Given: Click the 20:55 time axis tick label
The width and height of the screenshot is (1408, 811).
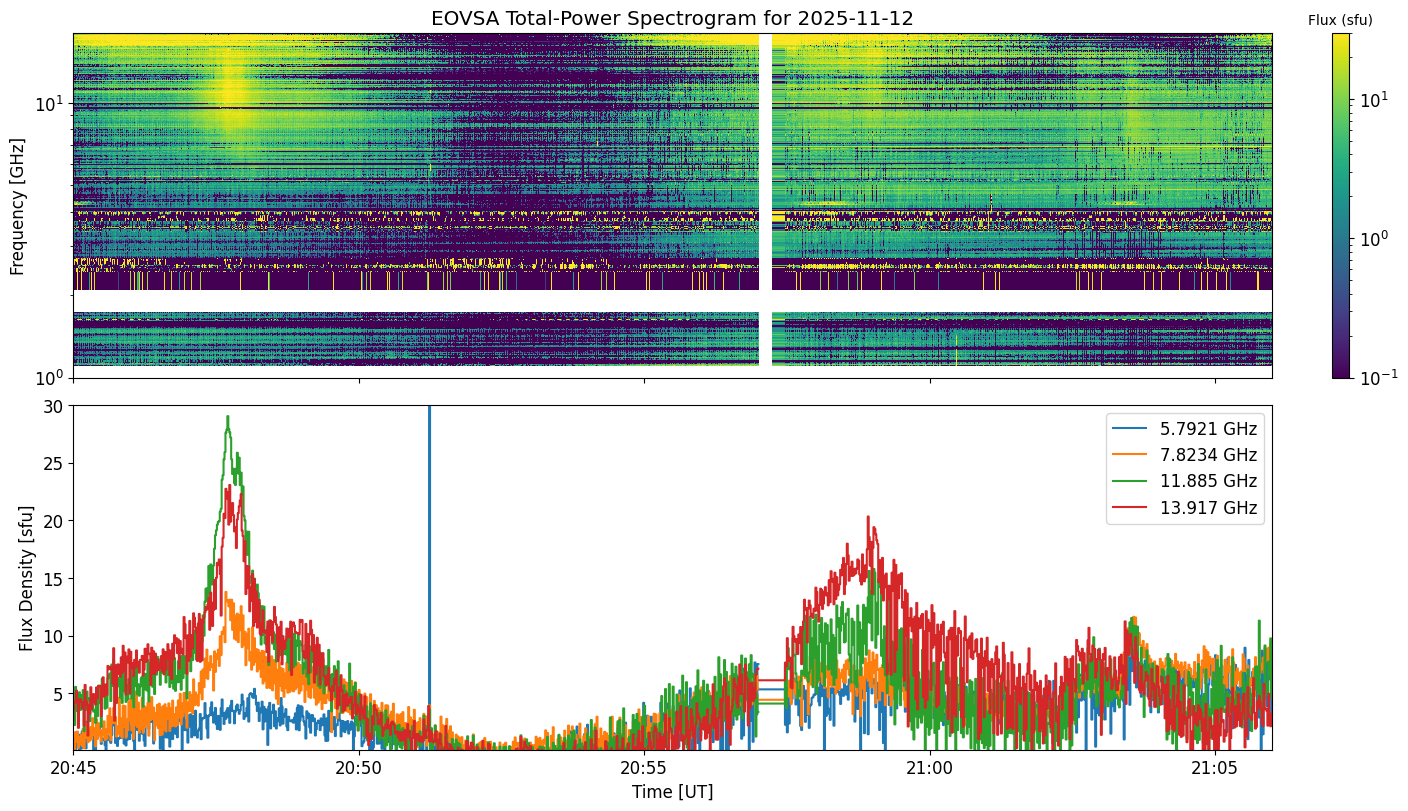Looking at the screenshot, I should point(644,769).
